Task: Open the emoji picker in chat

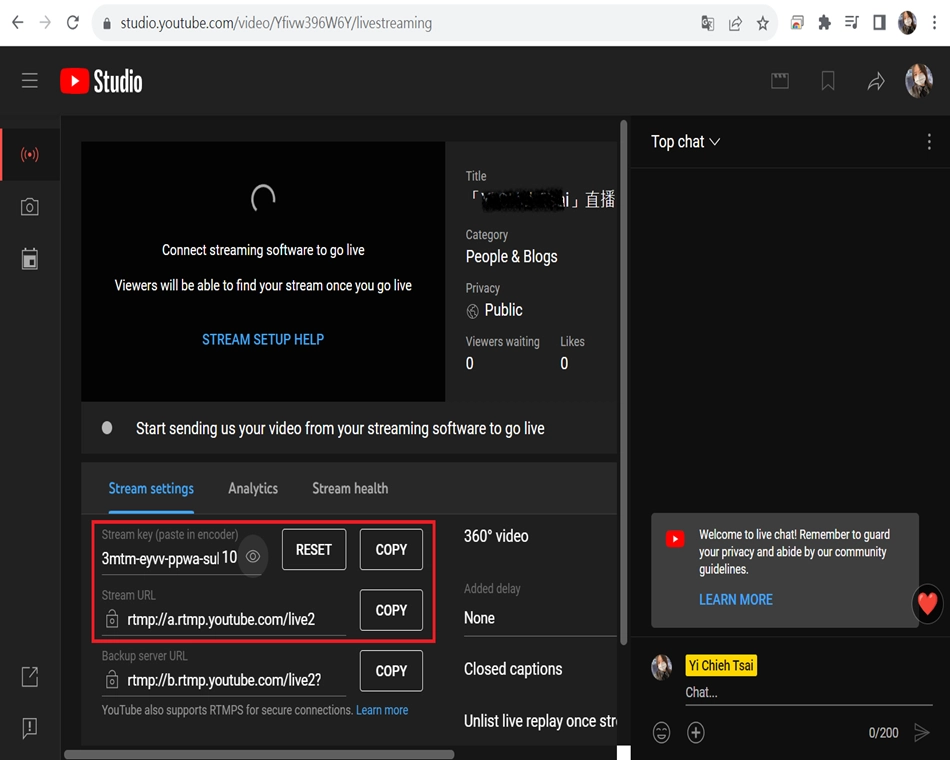Action: 661,732
